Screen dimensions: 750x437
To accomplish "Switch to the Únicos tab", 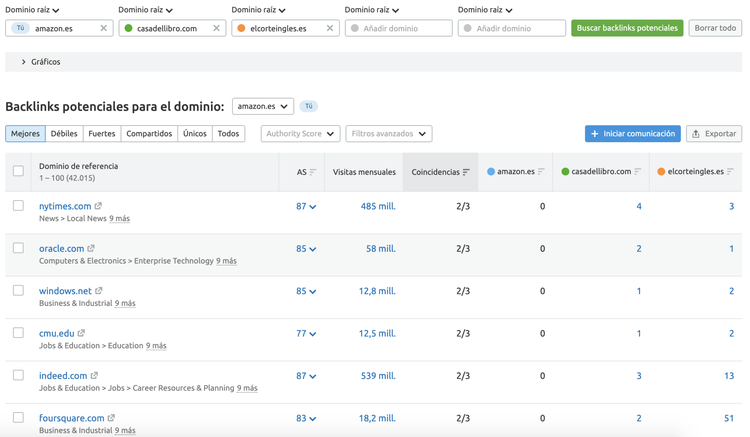I will (195, 134).
